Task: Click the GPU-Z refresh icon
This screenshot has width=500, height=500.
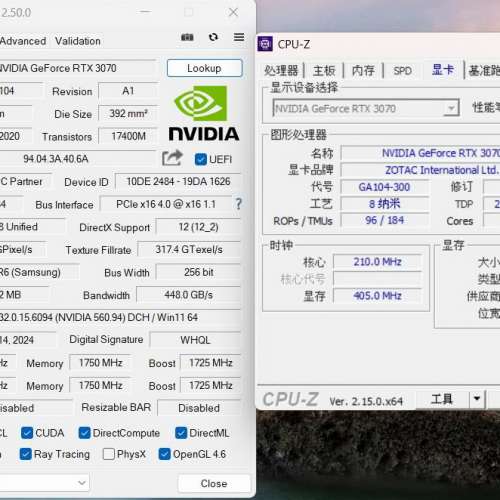Action: coord(213,37)
